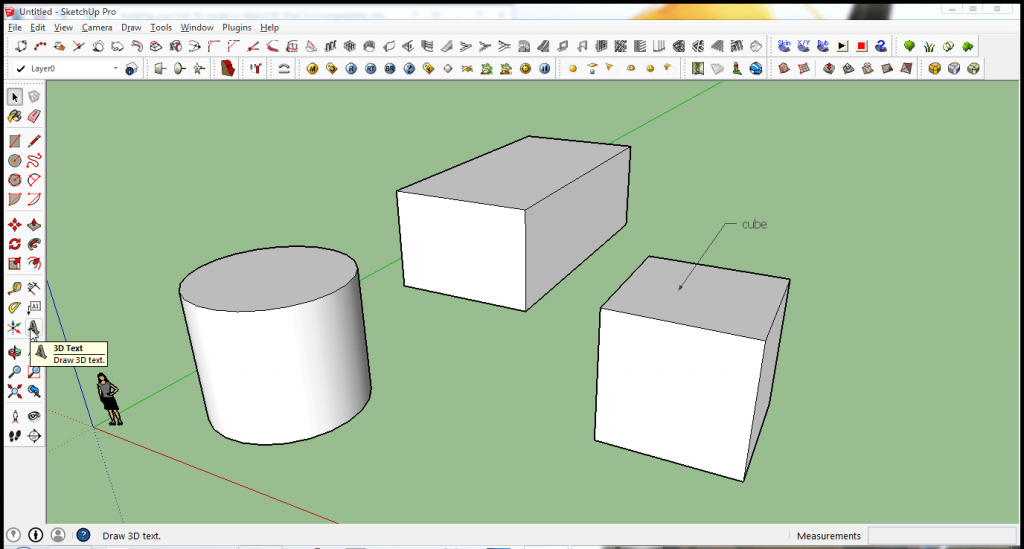Select the arrow Select tool
Image resolution: width=1024 pixels, height=549 pixels.
[x=14, y=97]
